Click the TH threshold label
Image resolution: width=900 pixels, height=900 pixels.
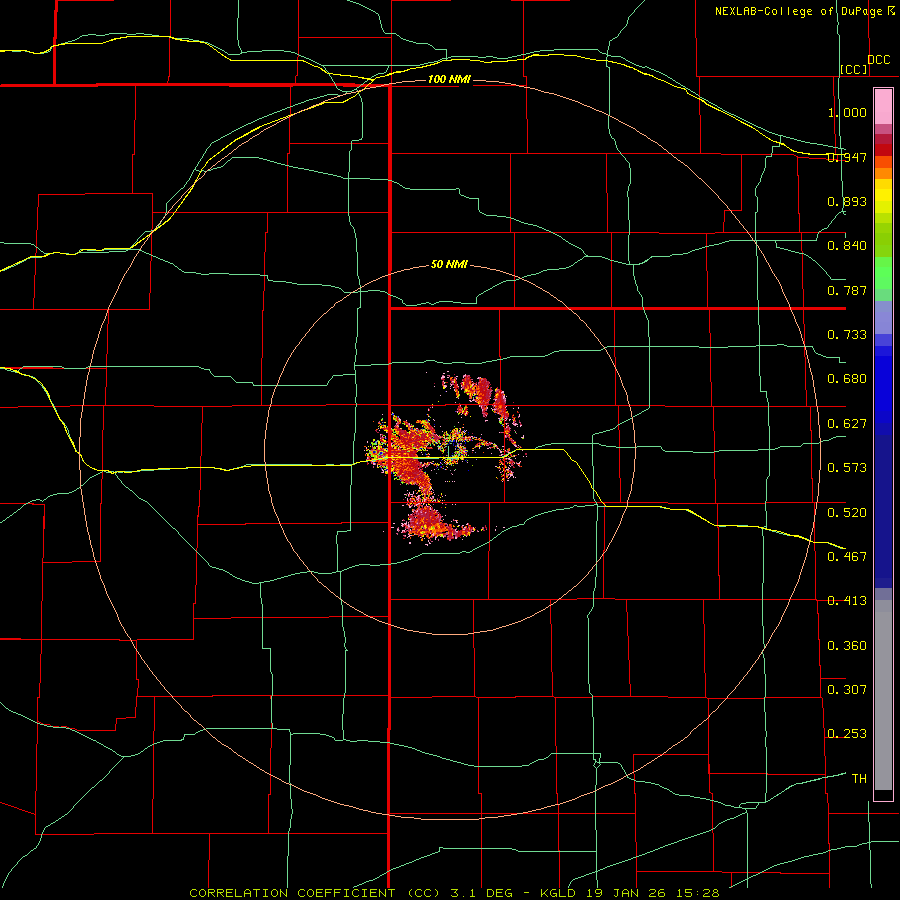pyautogui.click(x=859, y=778)
